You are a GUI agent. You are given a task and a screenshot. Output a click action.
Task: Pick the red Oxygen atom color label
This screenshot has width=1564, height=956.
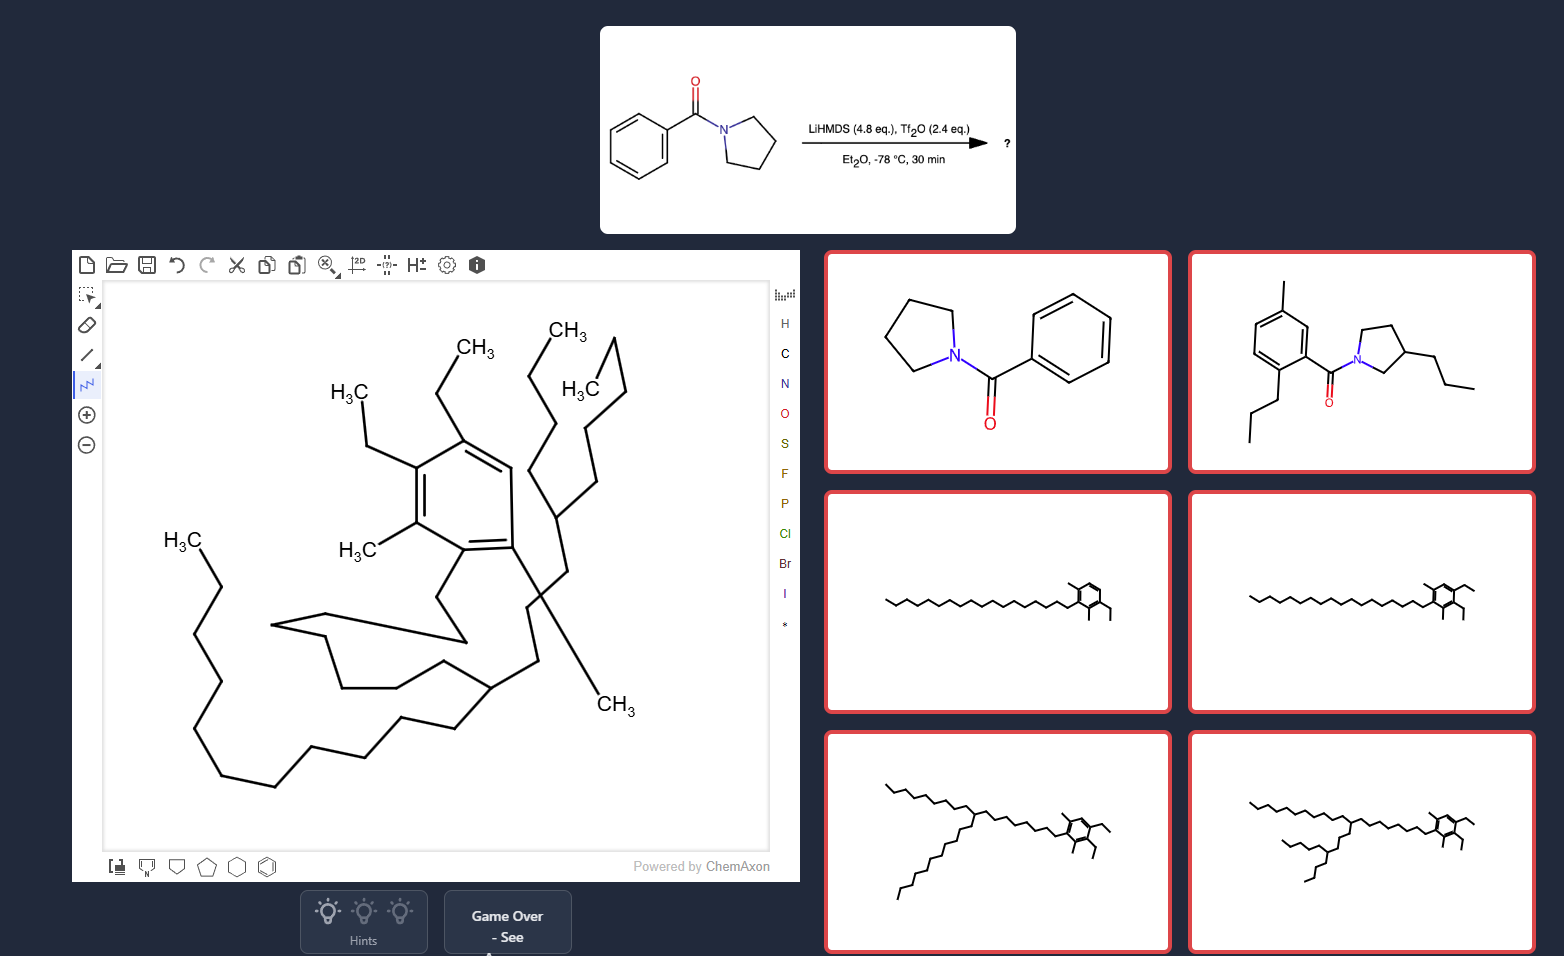click(785, 414)
